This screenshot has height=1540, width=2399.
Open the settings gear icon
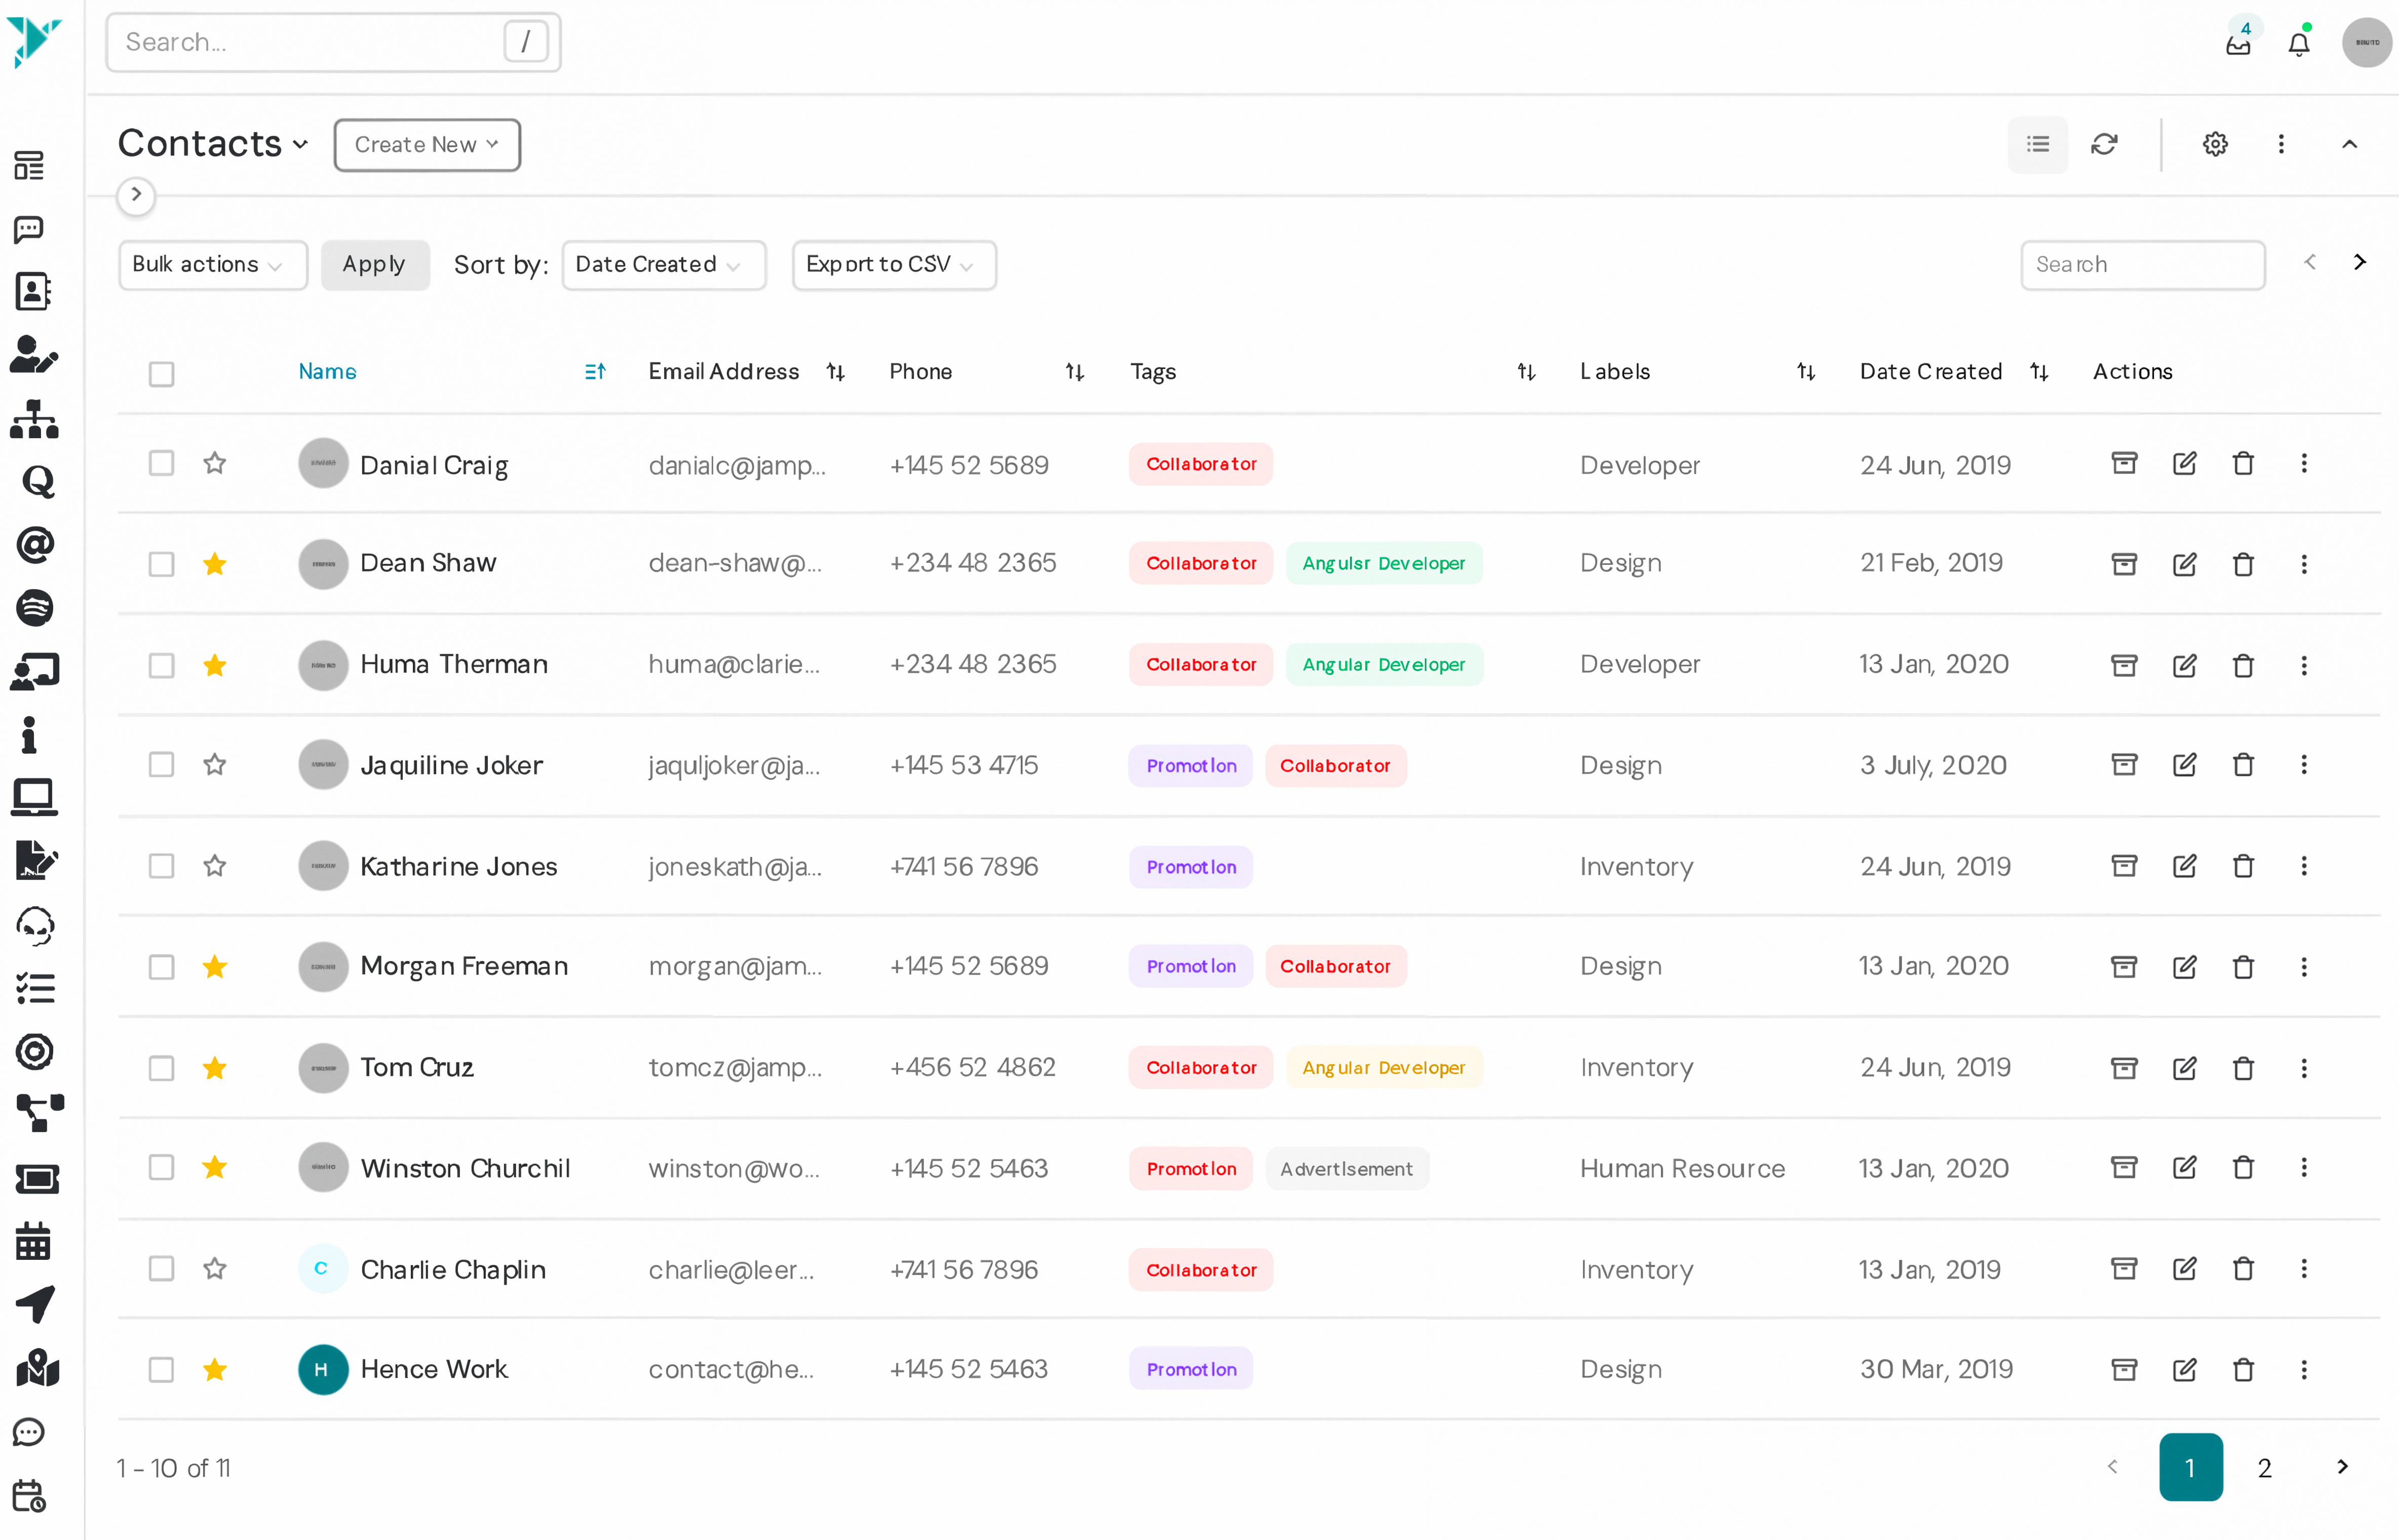click(2215, 144)
